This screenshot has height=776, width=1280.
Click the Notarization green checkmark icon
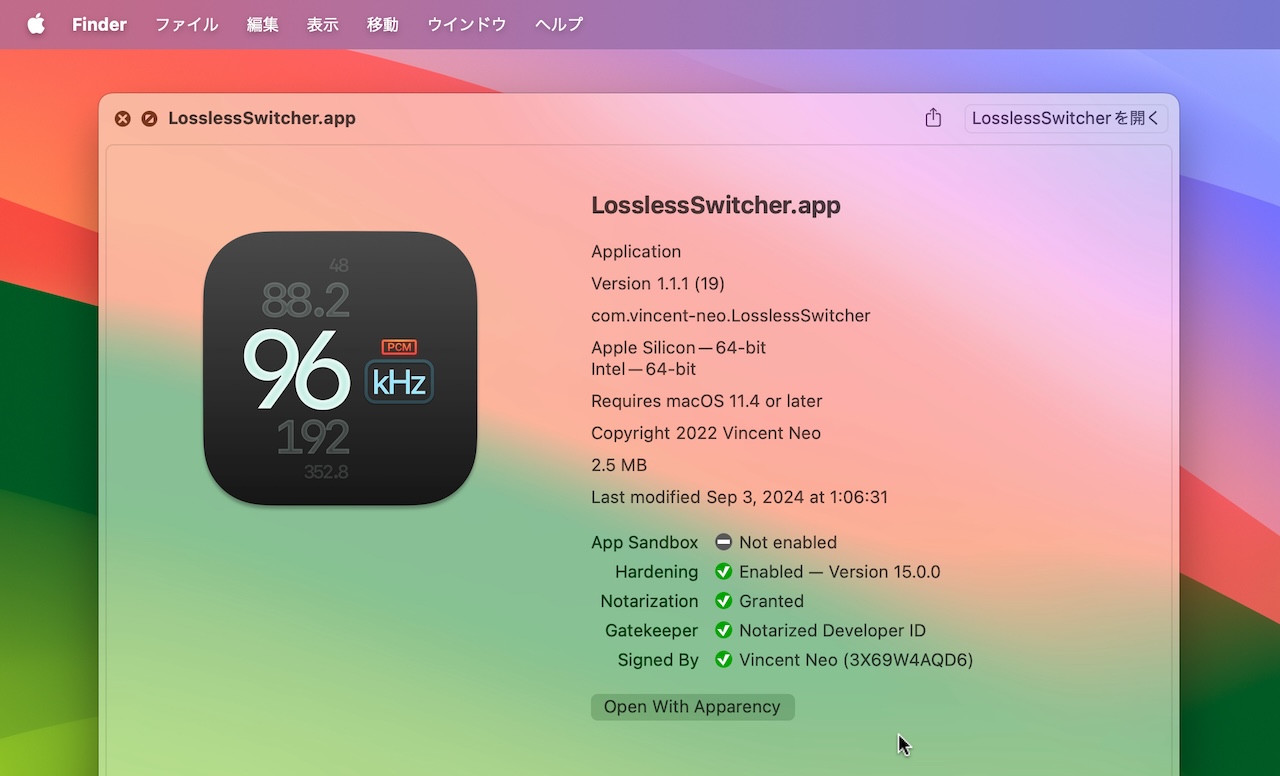coord(723,601)
